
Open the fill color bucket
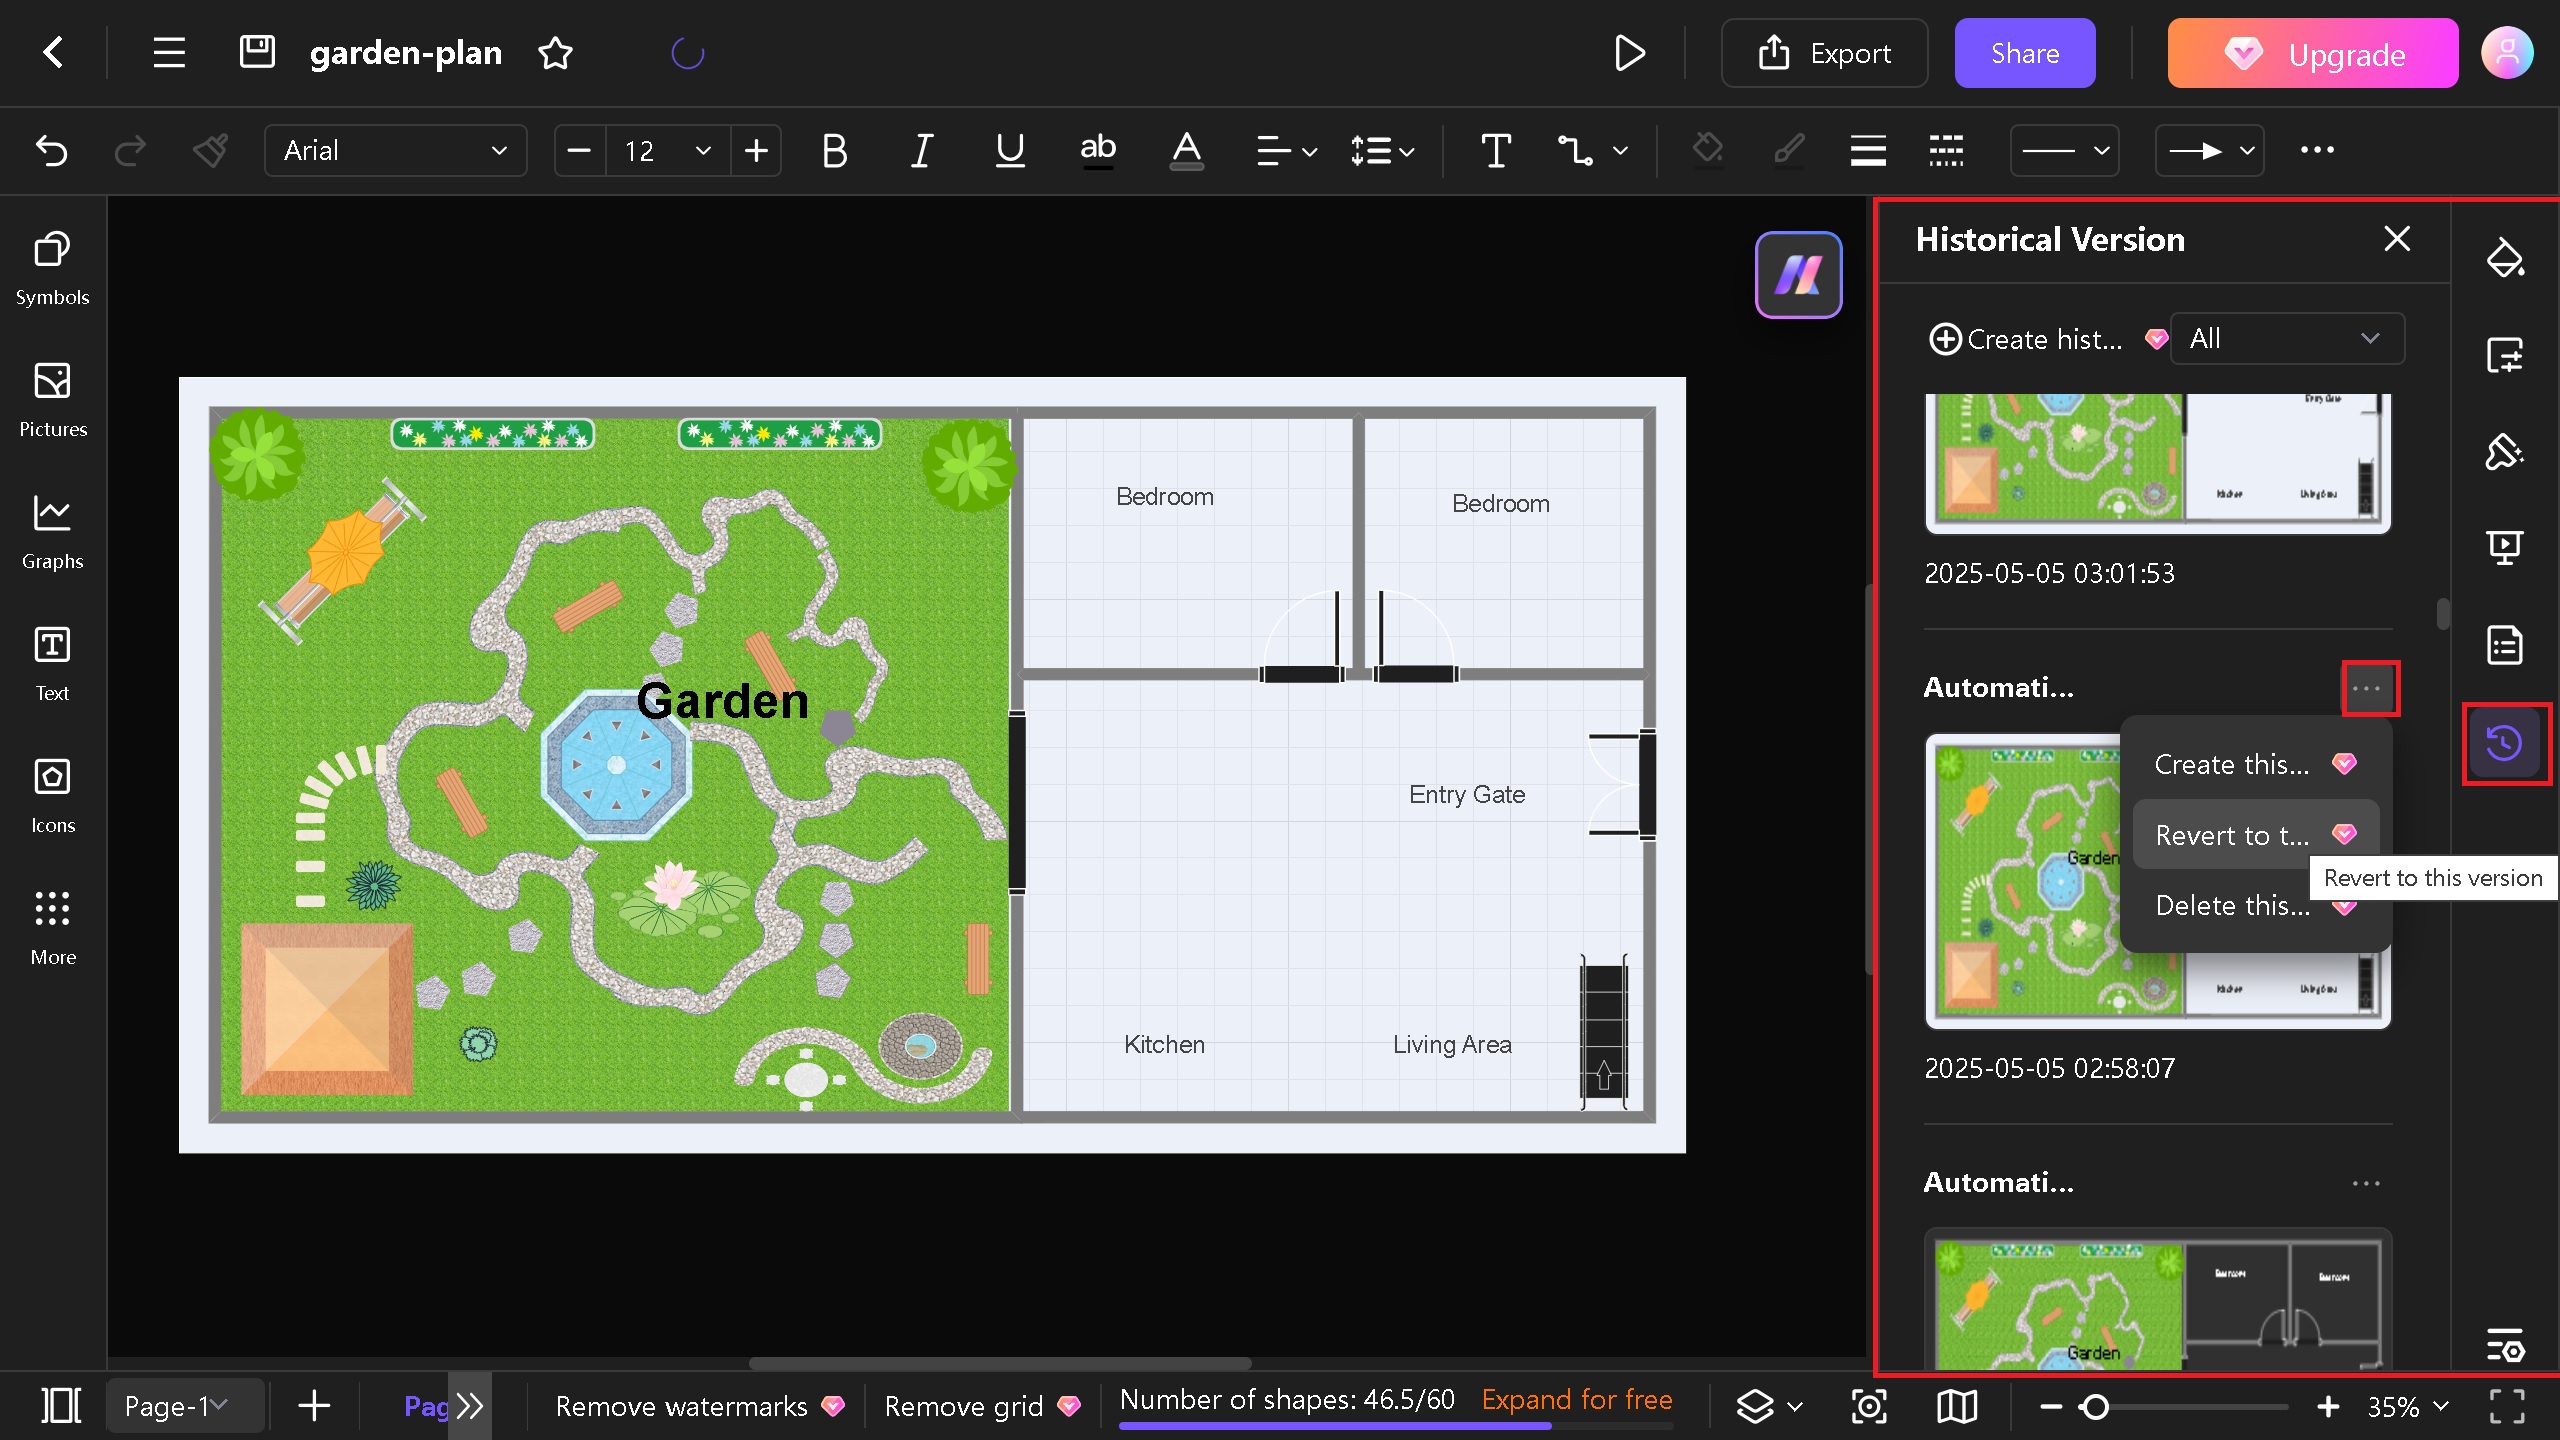[1708, 151]
